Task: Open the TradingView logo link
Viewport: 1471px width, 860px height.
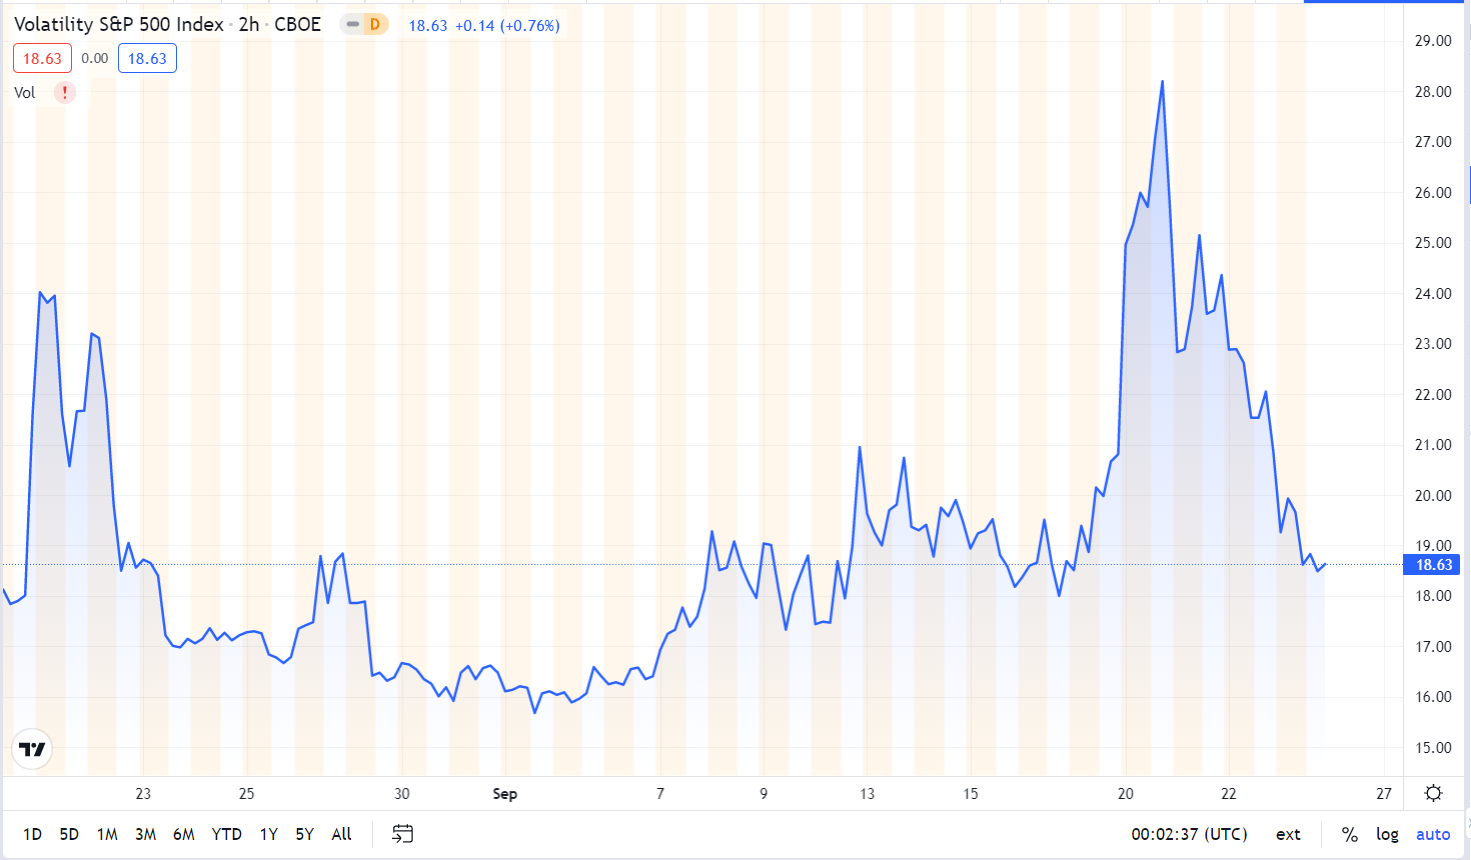Action: pos(32,749)
